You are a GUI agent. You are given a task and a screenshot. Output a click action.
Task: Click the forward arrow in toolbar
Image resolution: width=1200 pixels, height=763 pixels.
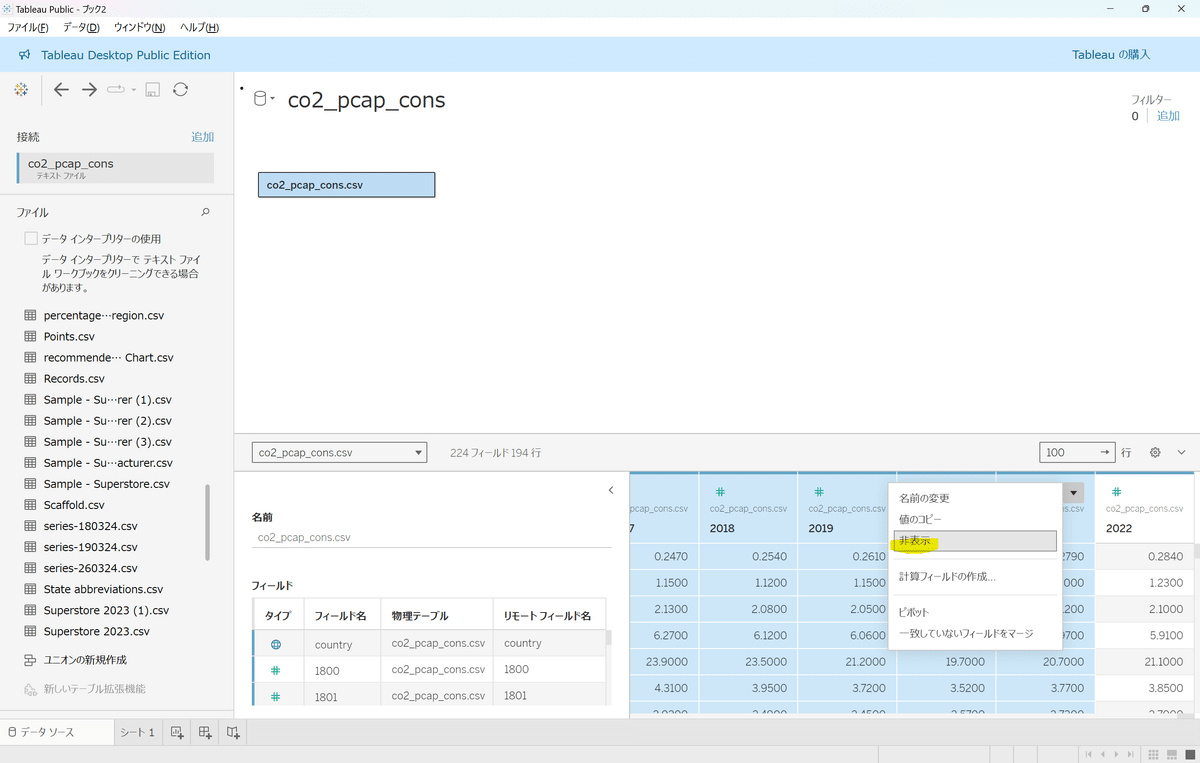click(89, 90)
